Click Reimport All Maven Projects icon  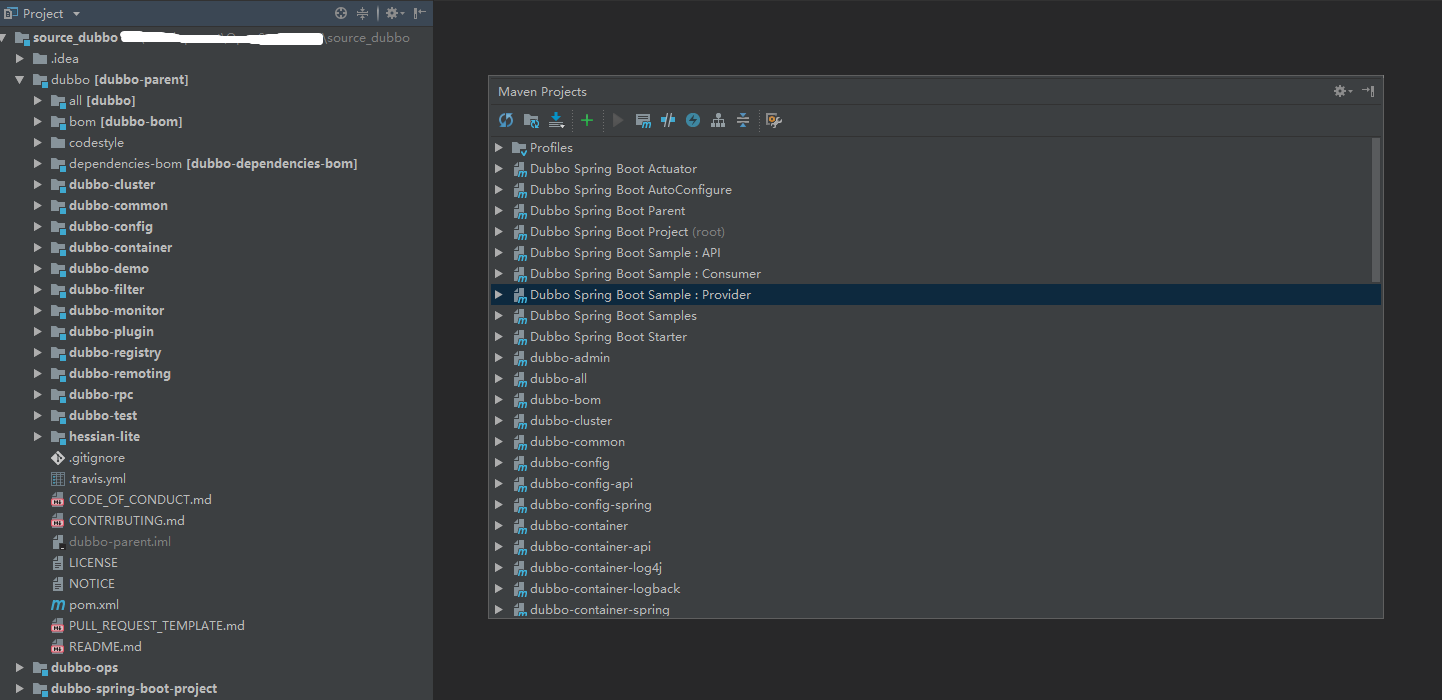(506, 120)
